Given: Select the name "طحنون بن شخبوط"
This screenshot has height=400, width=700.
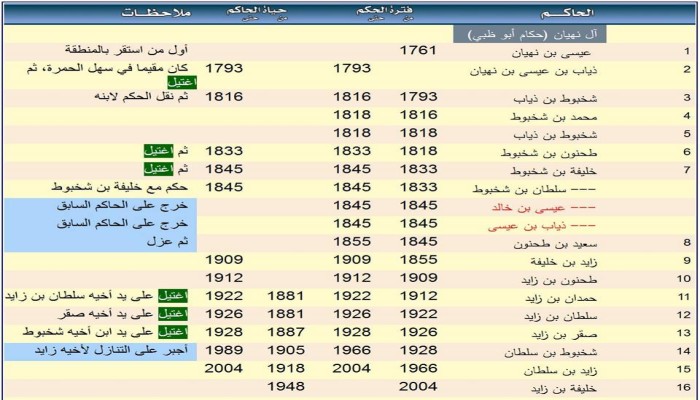Looking at the screenshot, I should pyautogui.click(x=549, y=153).
